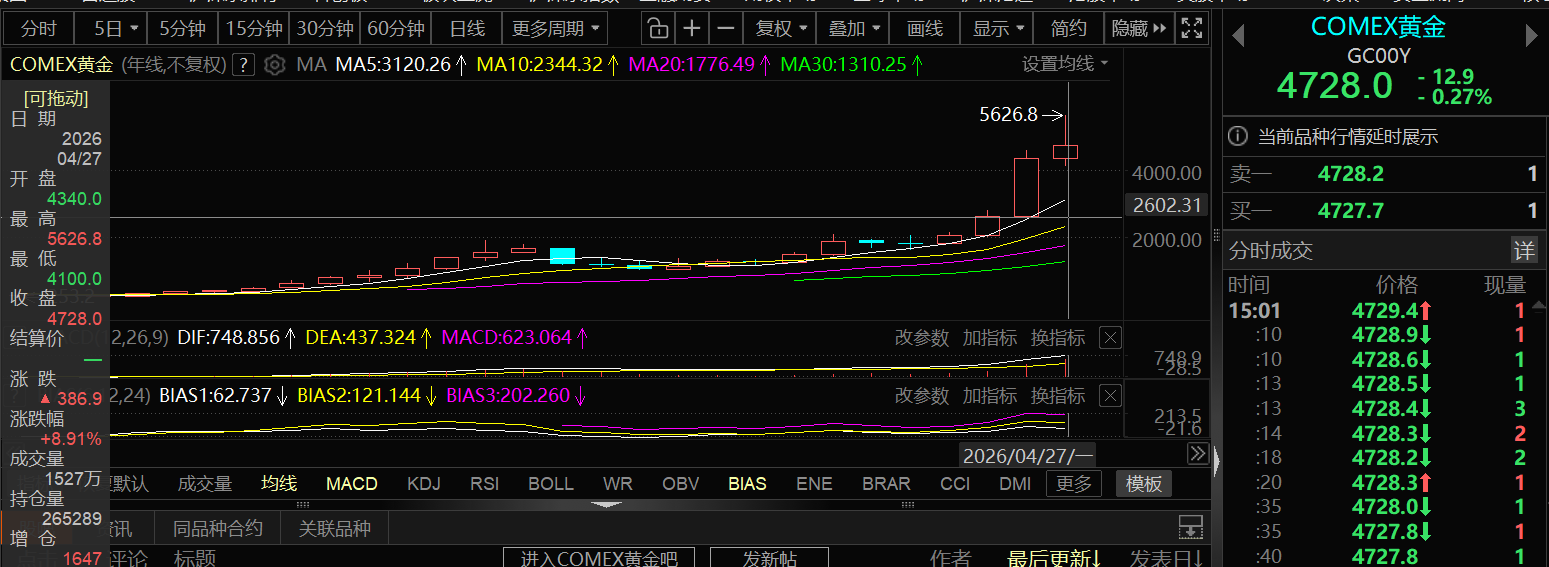
Task: Expand the 更多周期 dropdown
Action: (x=556, y=28)
